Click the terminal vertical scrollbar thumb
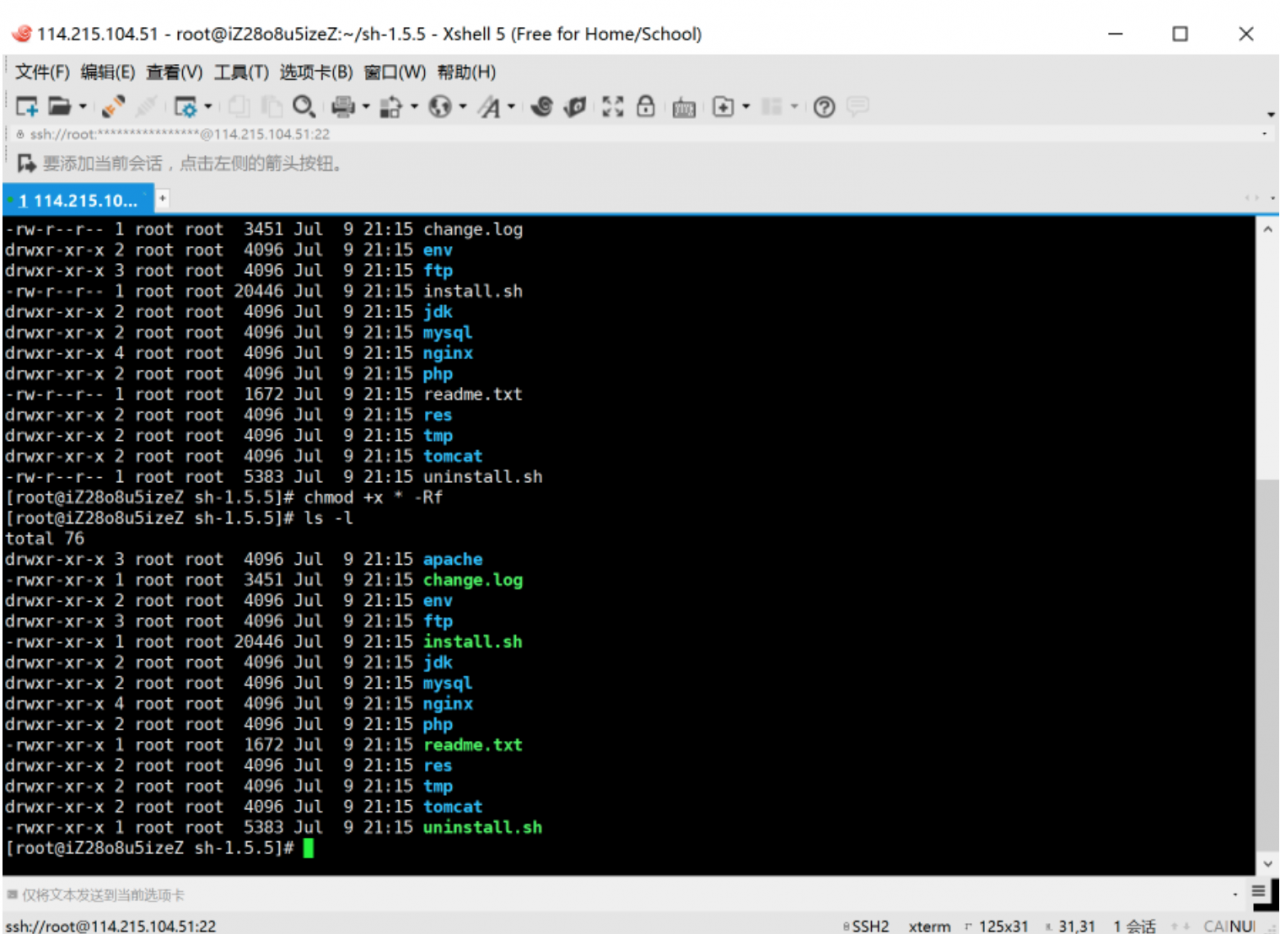 1267,665
